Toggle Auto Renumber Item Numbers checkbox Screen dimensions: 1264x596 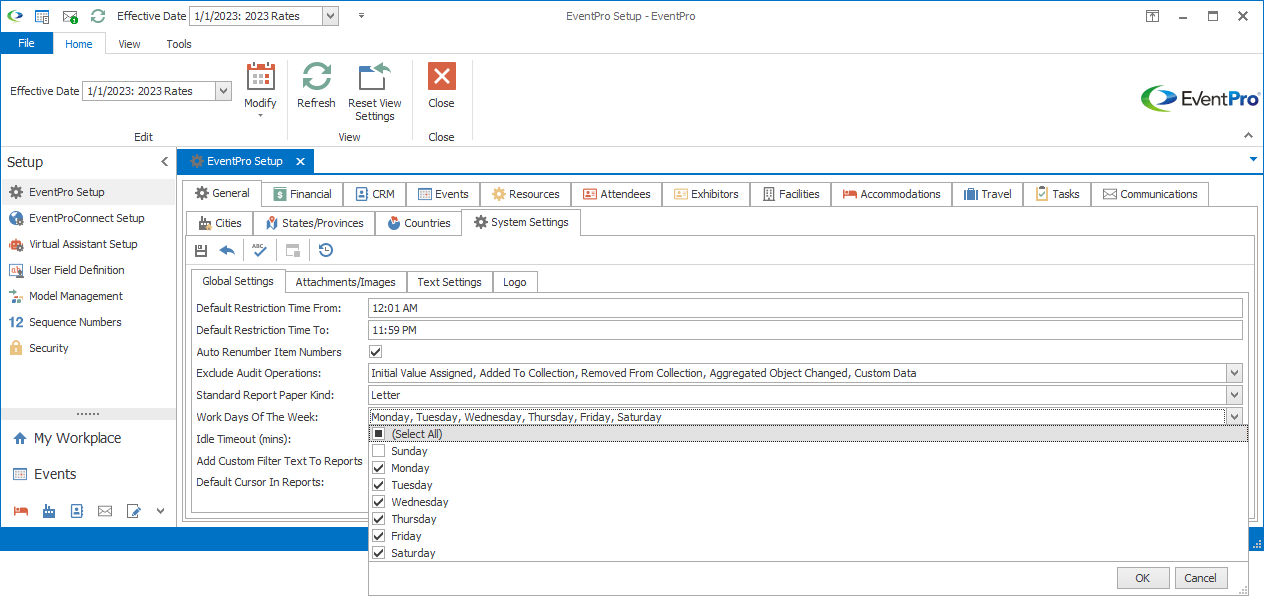click(376, 352)
